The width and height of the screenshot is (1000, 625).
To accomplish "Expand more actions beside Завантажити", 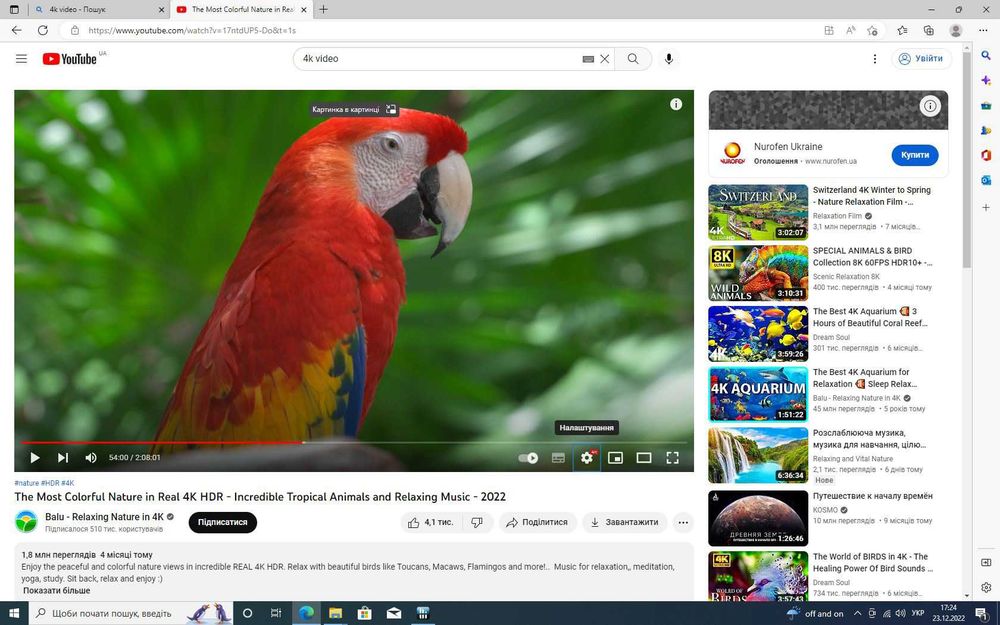I will coord(683,522).
